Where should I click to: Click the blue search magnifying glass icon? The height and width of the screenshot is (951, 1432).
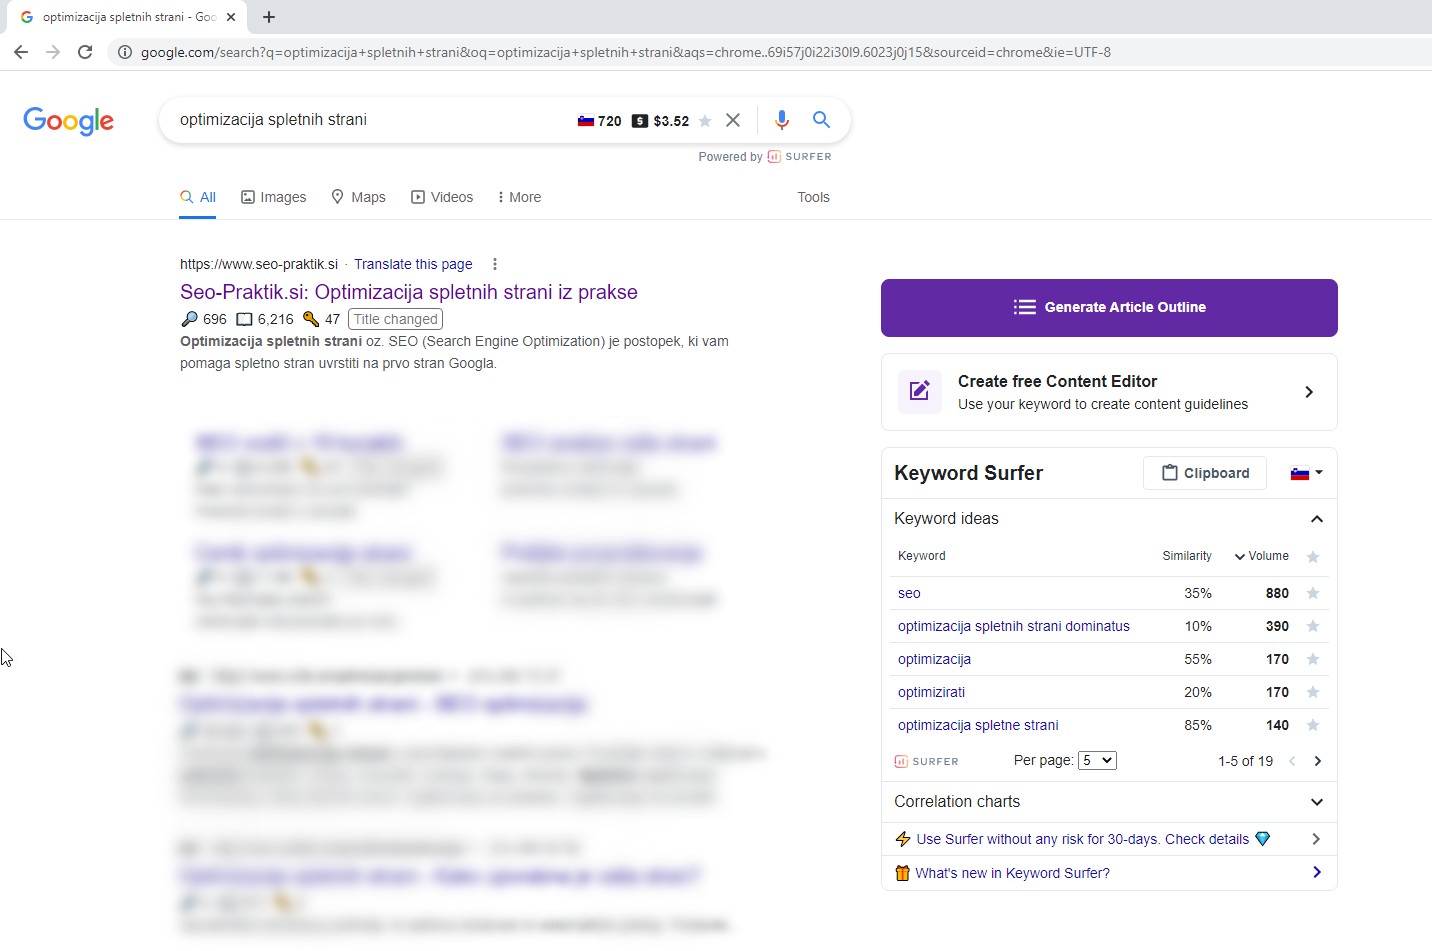(x=821, y=120)
